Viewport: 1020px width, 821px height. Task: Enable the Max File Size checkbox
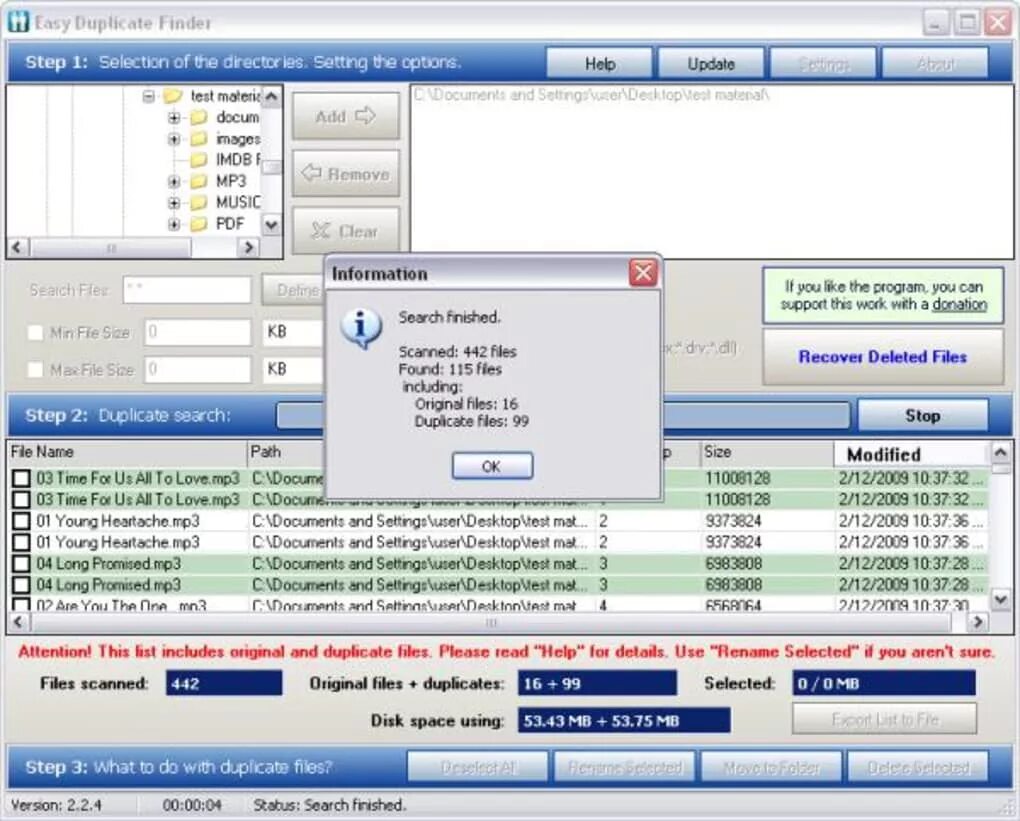tap(35, 370)
